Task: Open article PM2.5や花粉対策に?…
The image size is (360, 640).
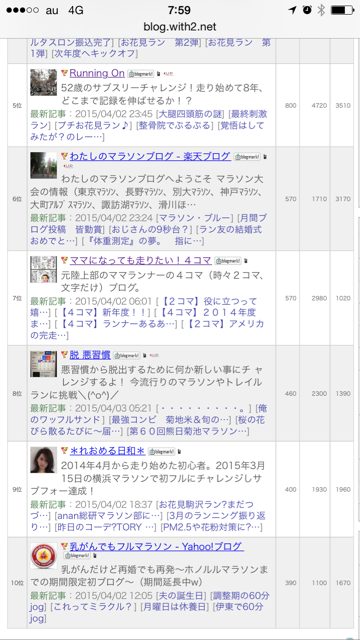Action: pos(211,527)
